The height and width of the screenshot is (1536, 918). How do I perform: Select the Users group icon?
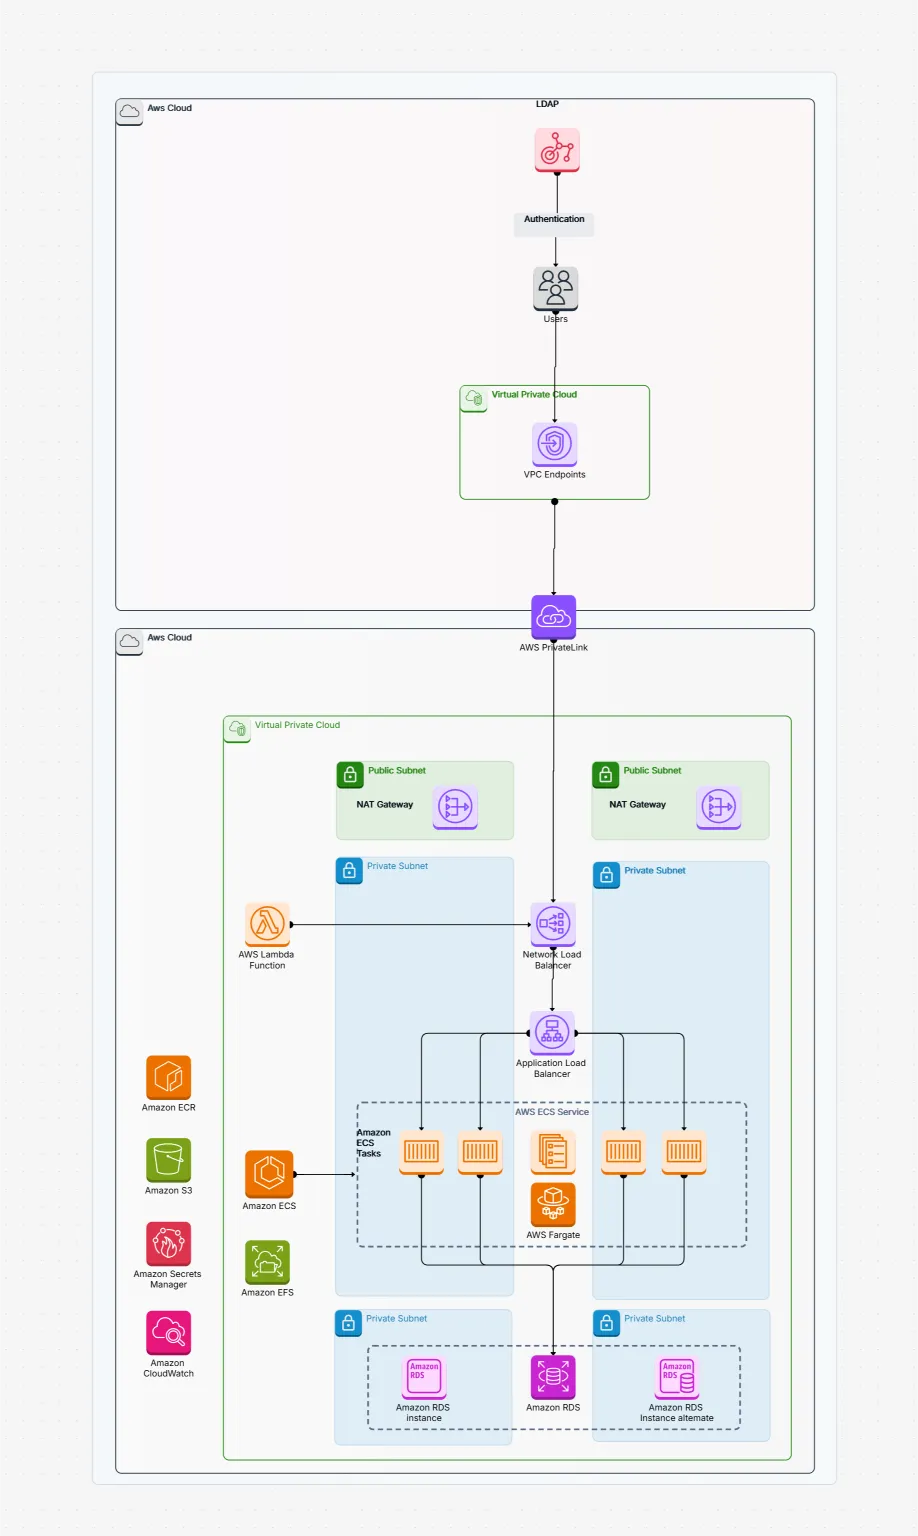point(555,288)
